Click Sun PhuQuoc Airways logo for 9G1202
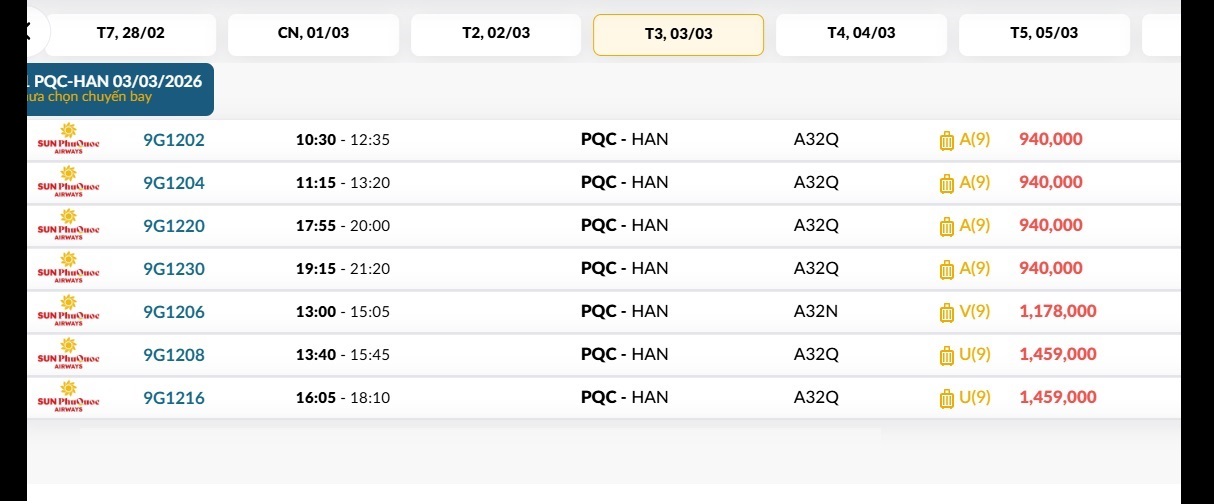This screenshot has width=1214, height=504. click(68, 140)
